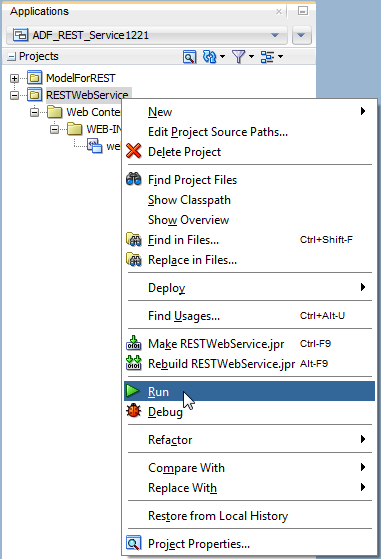The height and width of the screenshot is (559, 381).
Task: Click the RESTWebService project icon
Action: point(34,95)
